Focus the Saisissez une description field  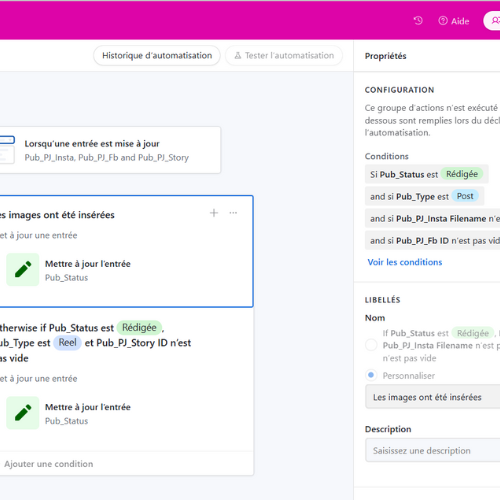(433, 450)
